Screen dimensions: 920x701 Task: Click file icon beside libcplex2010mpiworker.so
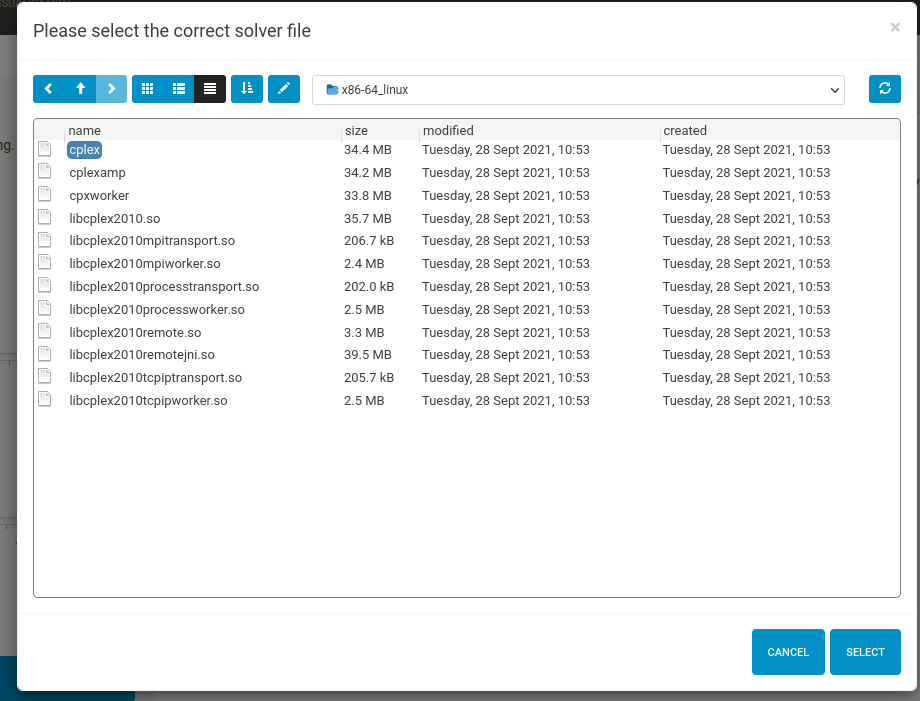pos(45,262)
